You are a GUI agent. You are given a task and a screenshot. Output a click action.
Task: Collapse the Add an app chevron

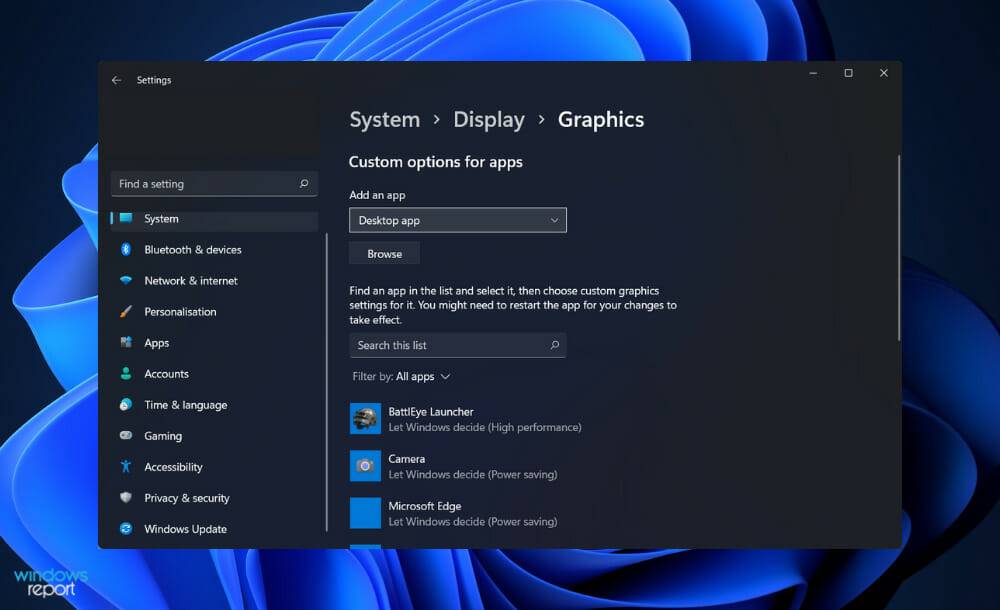pyautogui.click(x=554, y=220)
